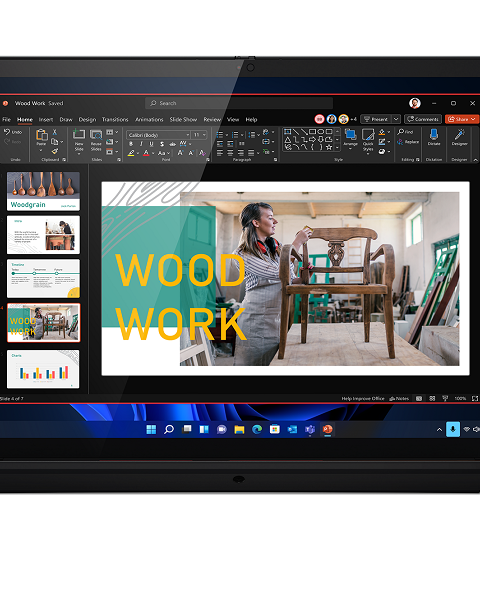Click the yellow text highlight color
This screenshot has height=606, width=480.
(131, 153)
